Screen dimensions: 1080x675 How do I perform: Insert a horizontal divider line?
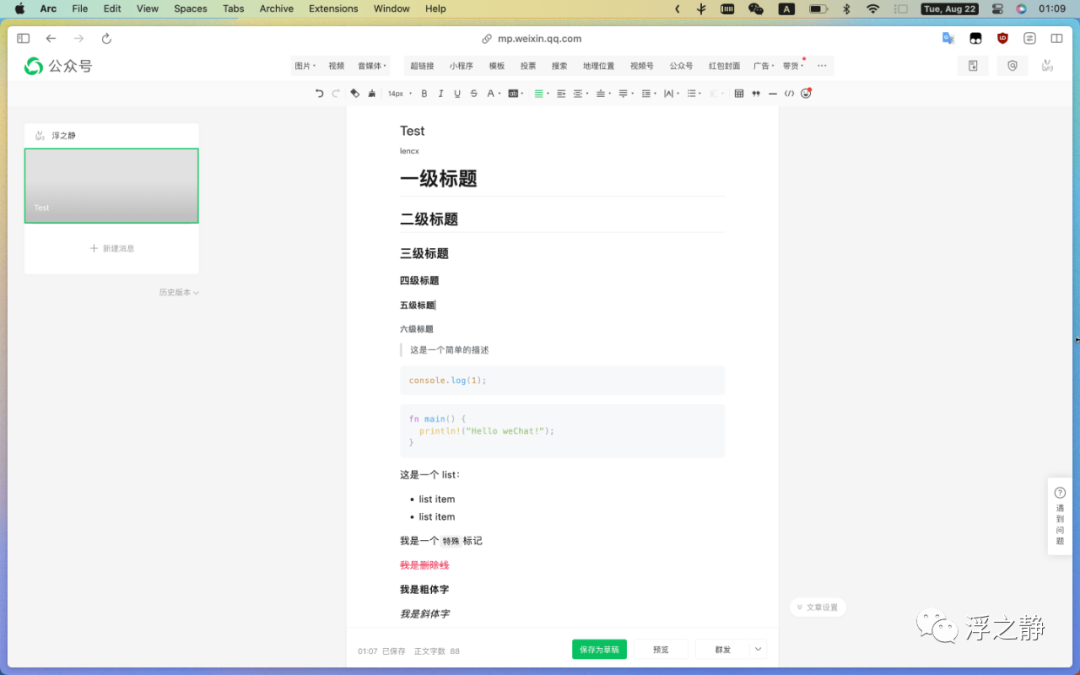[773, 94]
